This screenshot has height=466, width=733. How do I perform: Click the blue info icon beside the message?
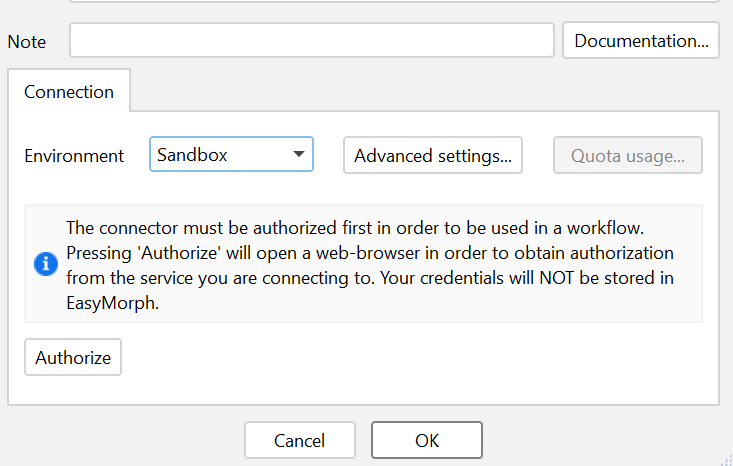coord(45,264)
